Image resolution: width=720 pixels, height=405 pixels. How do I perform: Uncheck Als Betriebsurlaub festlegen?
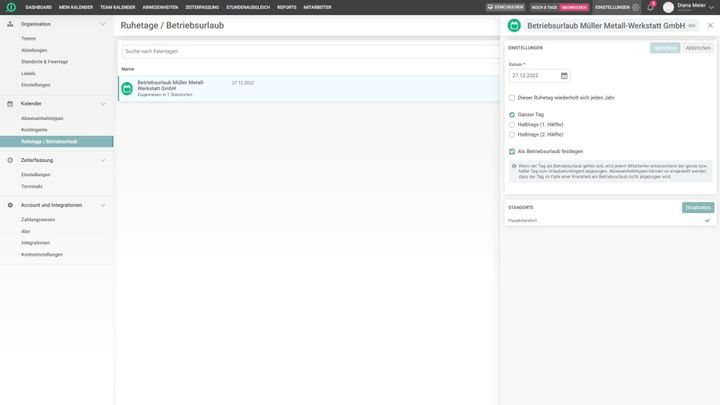pos(512,151)
